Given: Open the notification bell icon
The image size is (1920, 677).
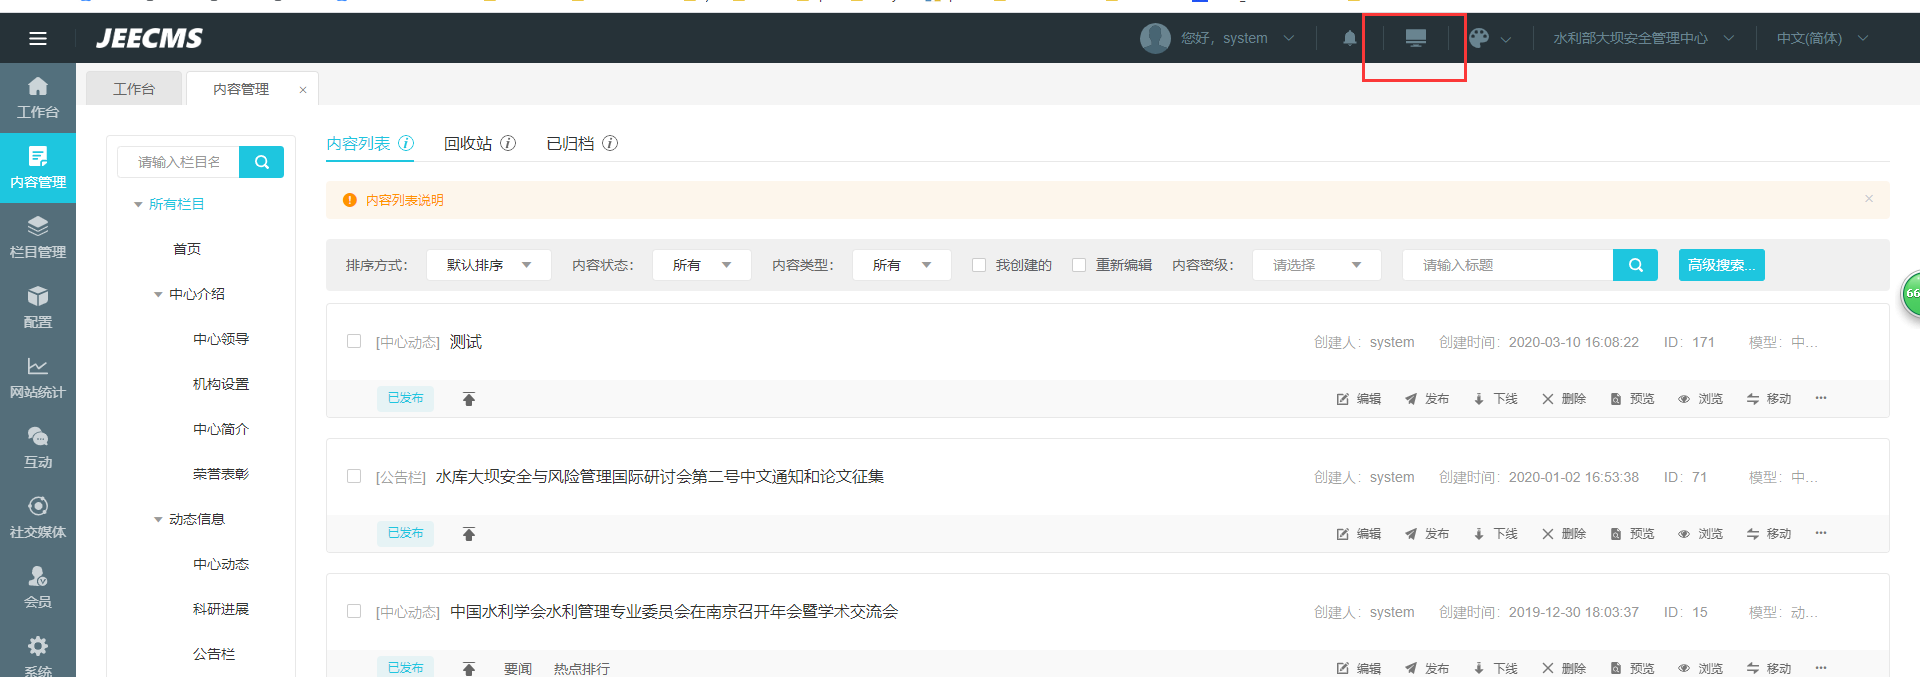Looking at the screenshot, I should [1349, 38].
